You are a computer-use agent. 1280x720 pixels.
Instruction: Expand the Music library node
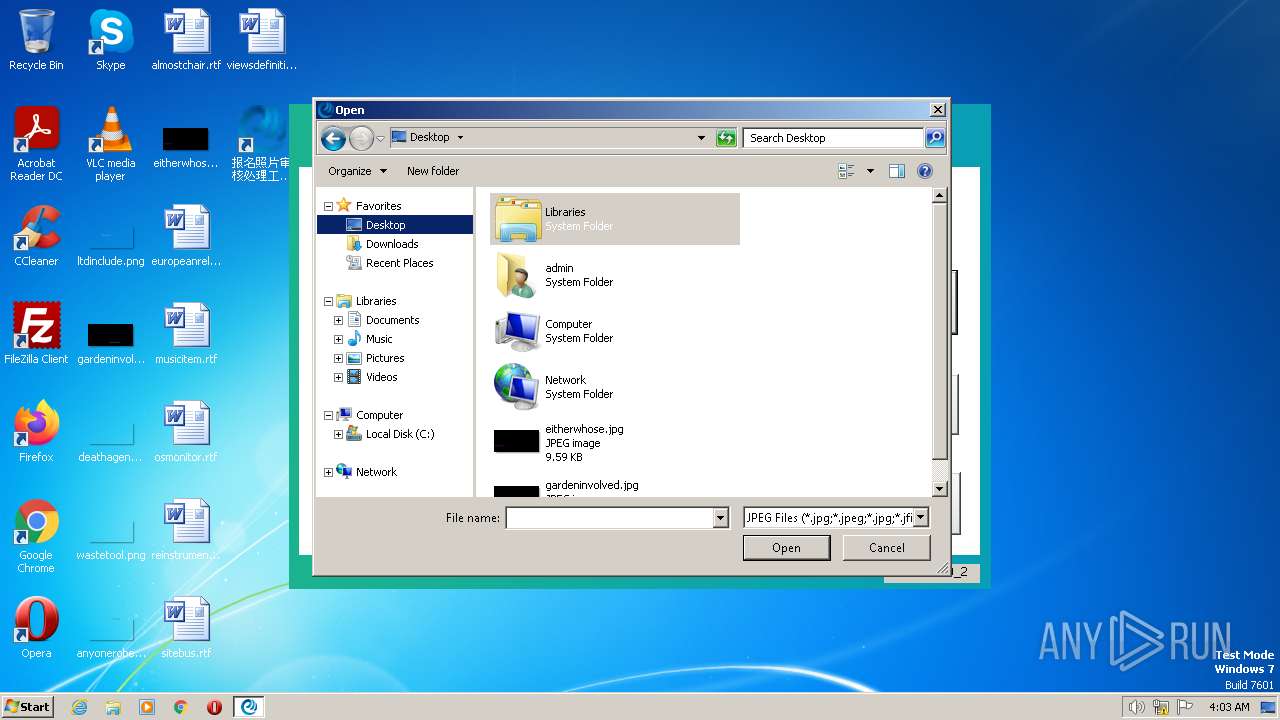[x=338, y=339]
